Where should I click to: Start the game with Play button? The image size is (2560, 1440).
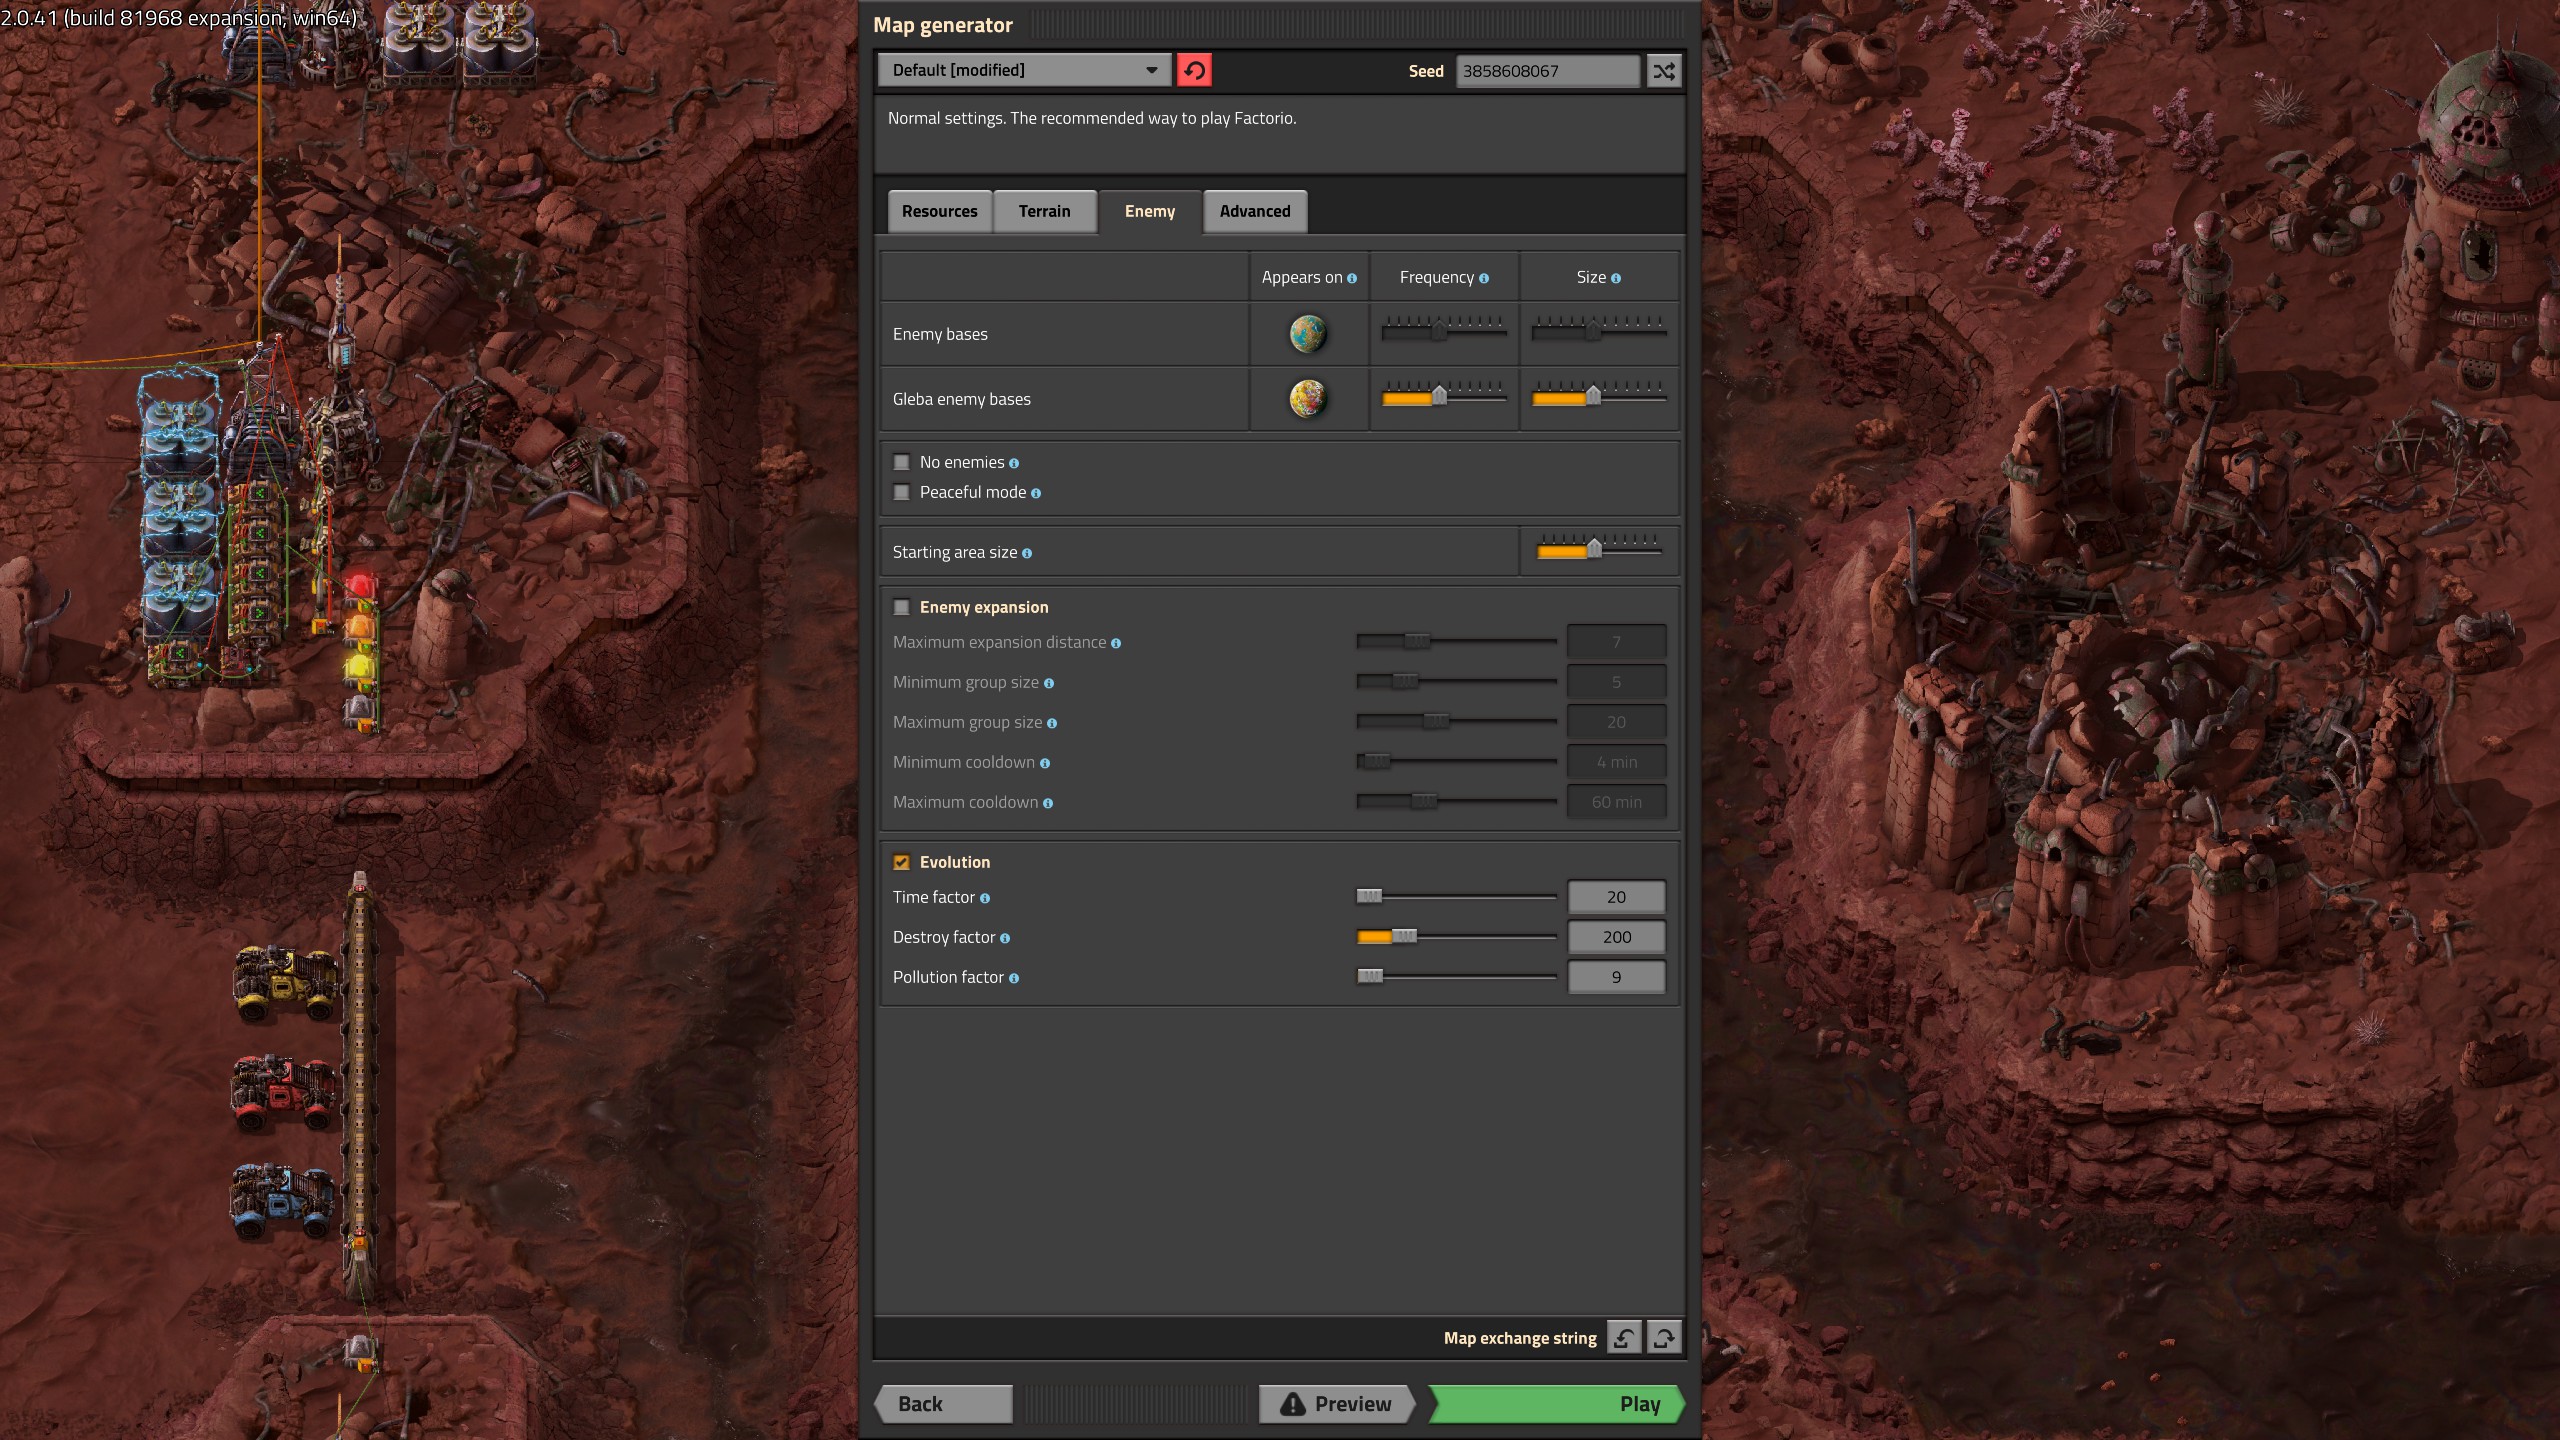tap(1556, 1404)
